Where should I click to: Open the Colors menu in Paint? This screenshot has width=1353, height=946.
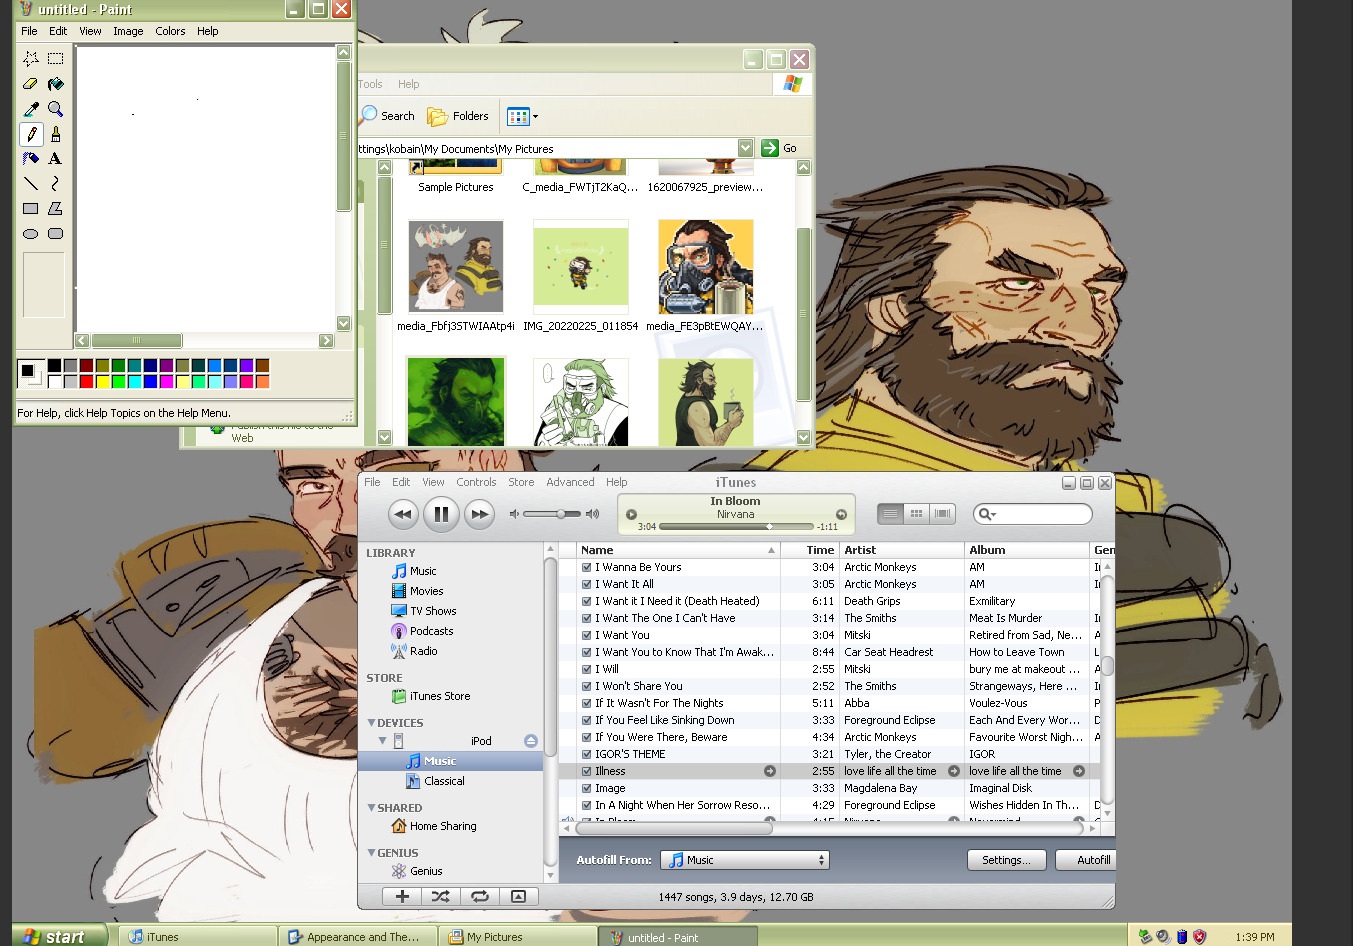(x=170, y=31)
